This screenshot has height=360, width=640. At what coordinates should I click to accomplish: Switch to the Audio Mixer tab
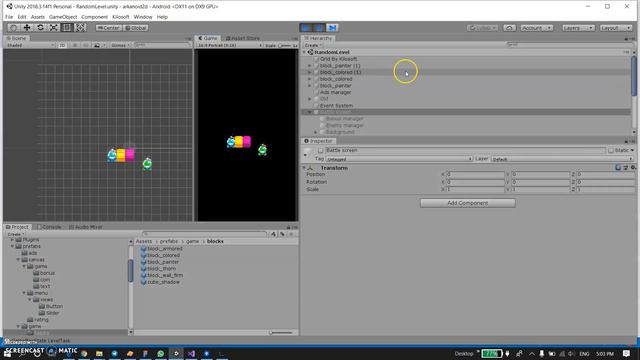click(x=85, y=227)
